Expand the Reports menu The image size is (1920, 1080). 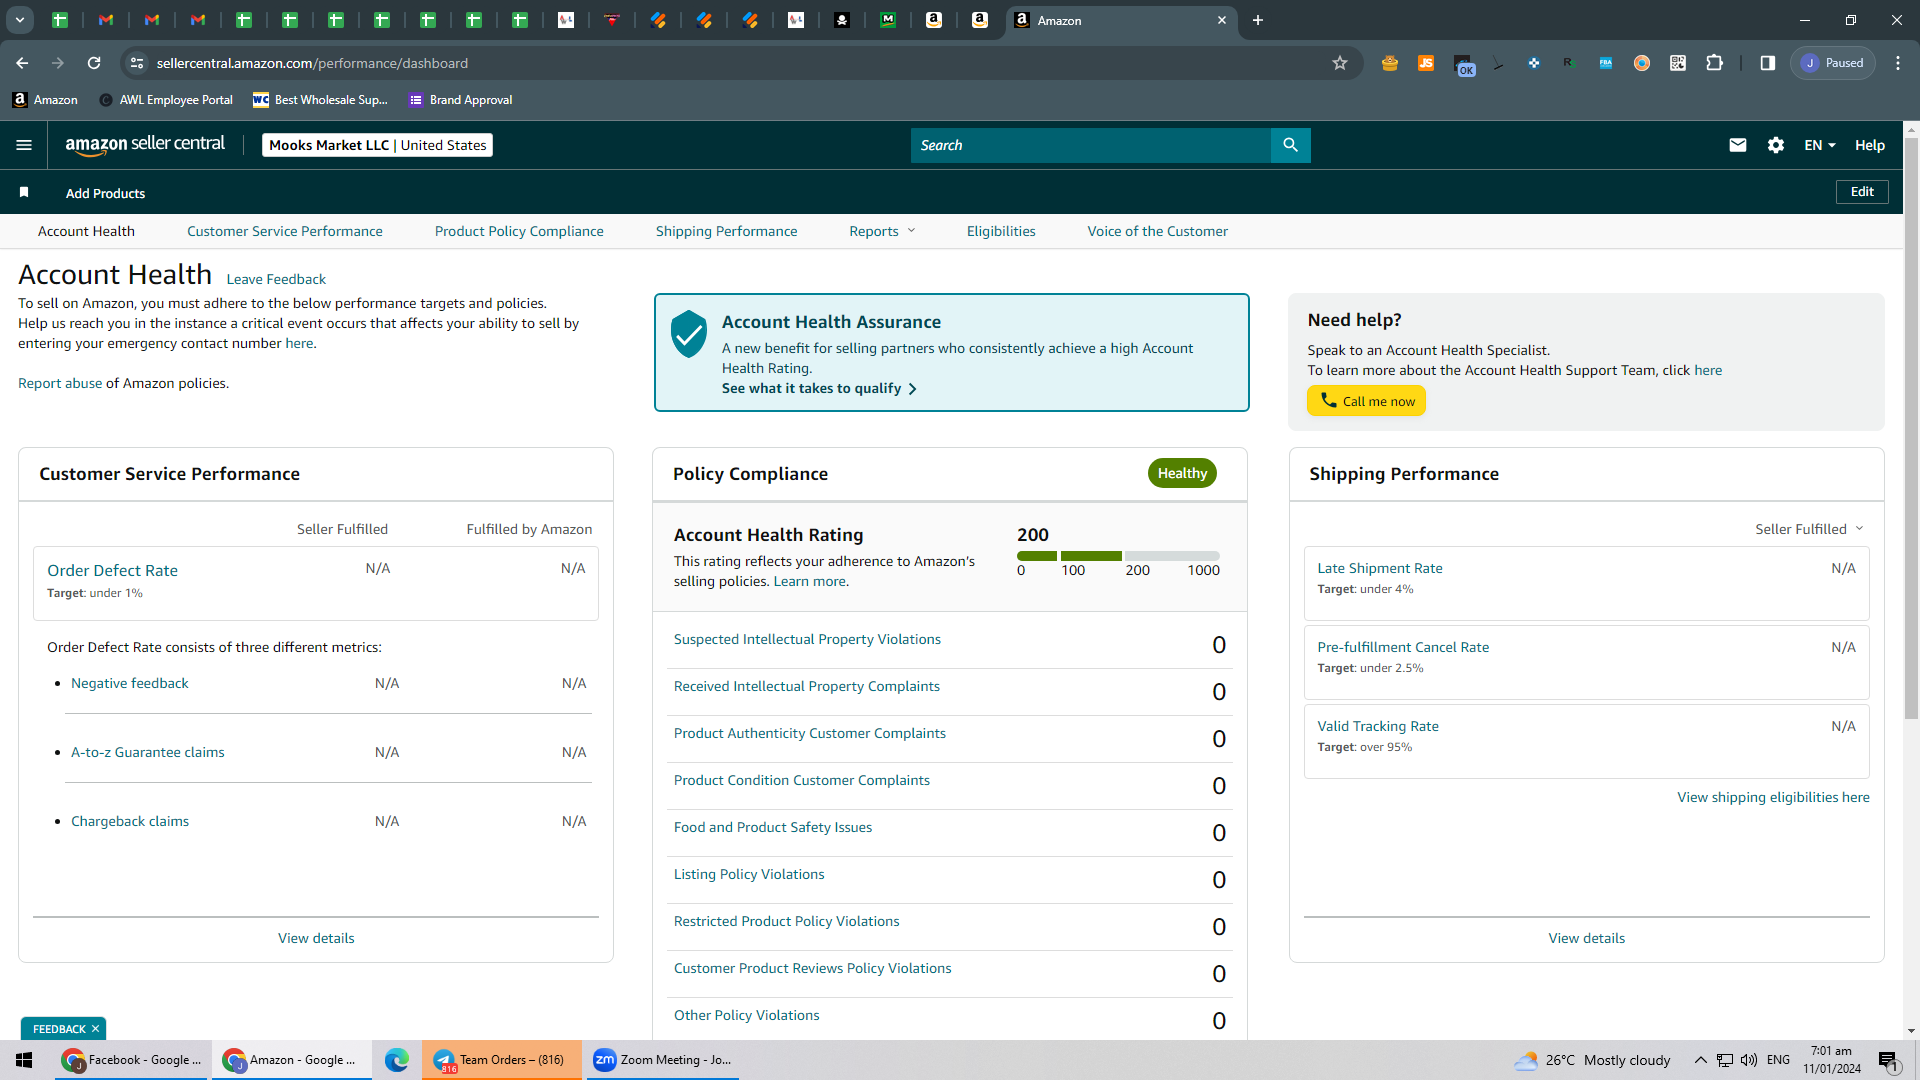[x=882, y=231]
